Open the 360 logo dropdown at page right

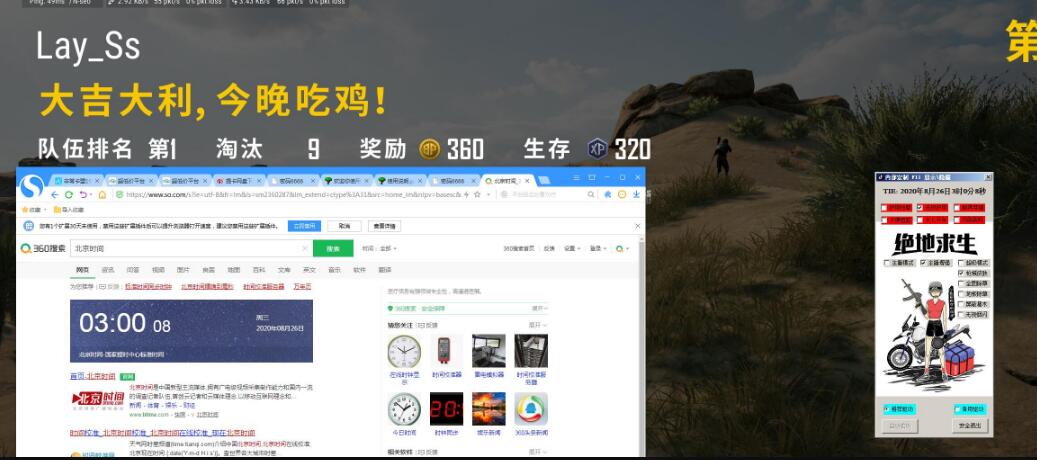point(622,249)
